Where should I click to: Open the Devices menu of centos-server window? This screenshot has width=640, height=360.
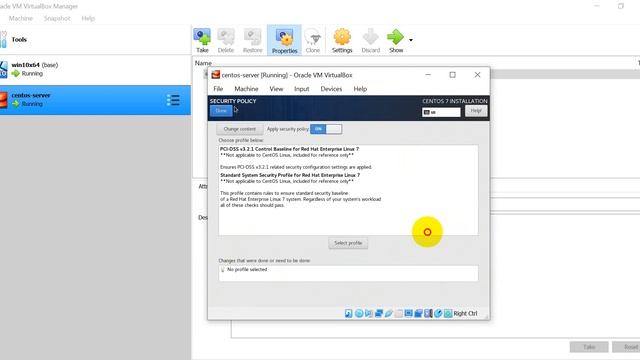click(x=331, y=89)
